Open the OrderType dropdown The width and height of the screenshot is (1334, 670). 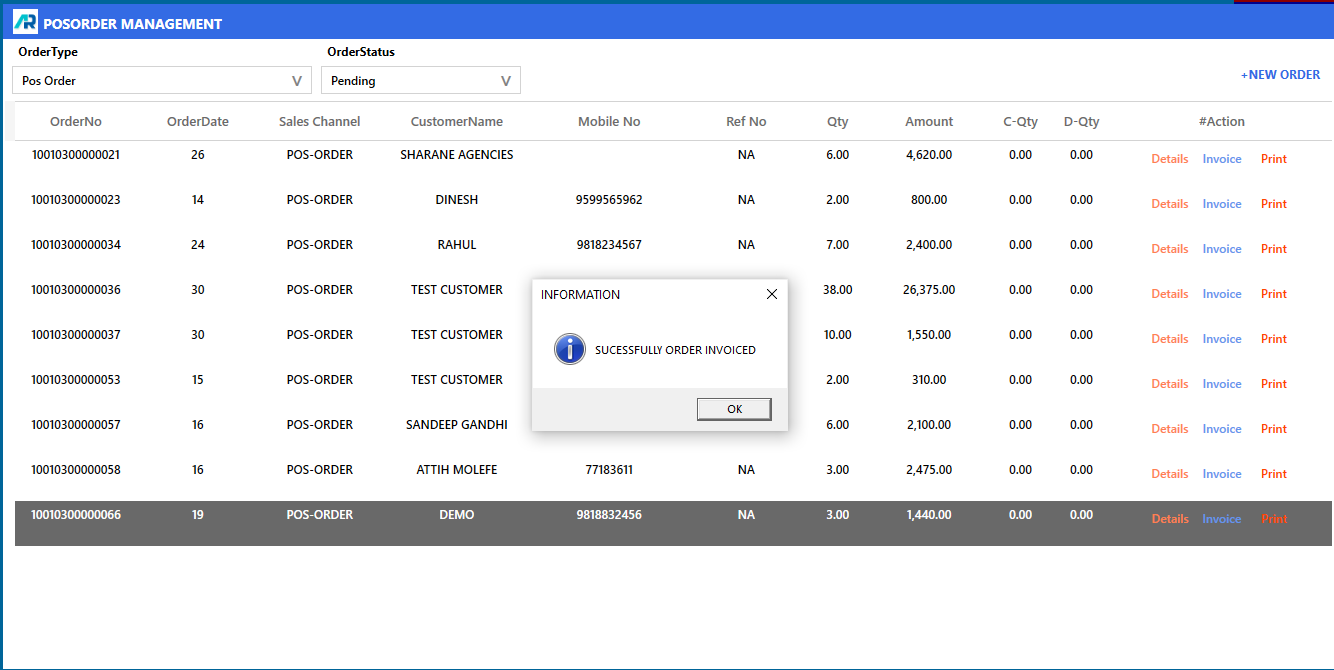click(x=162, y=81)
